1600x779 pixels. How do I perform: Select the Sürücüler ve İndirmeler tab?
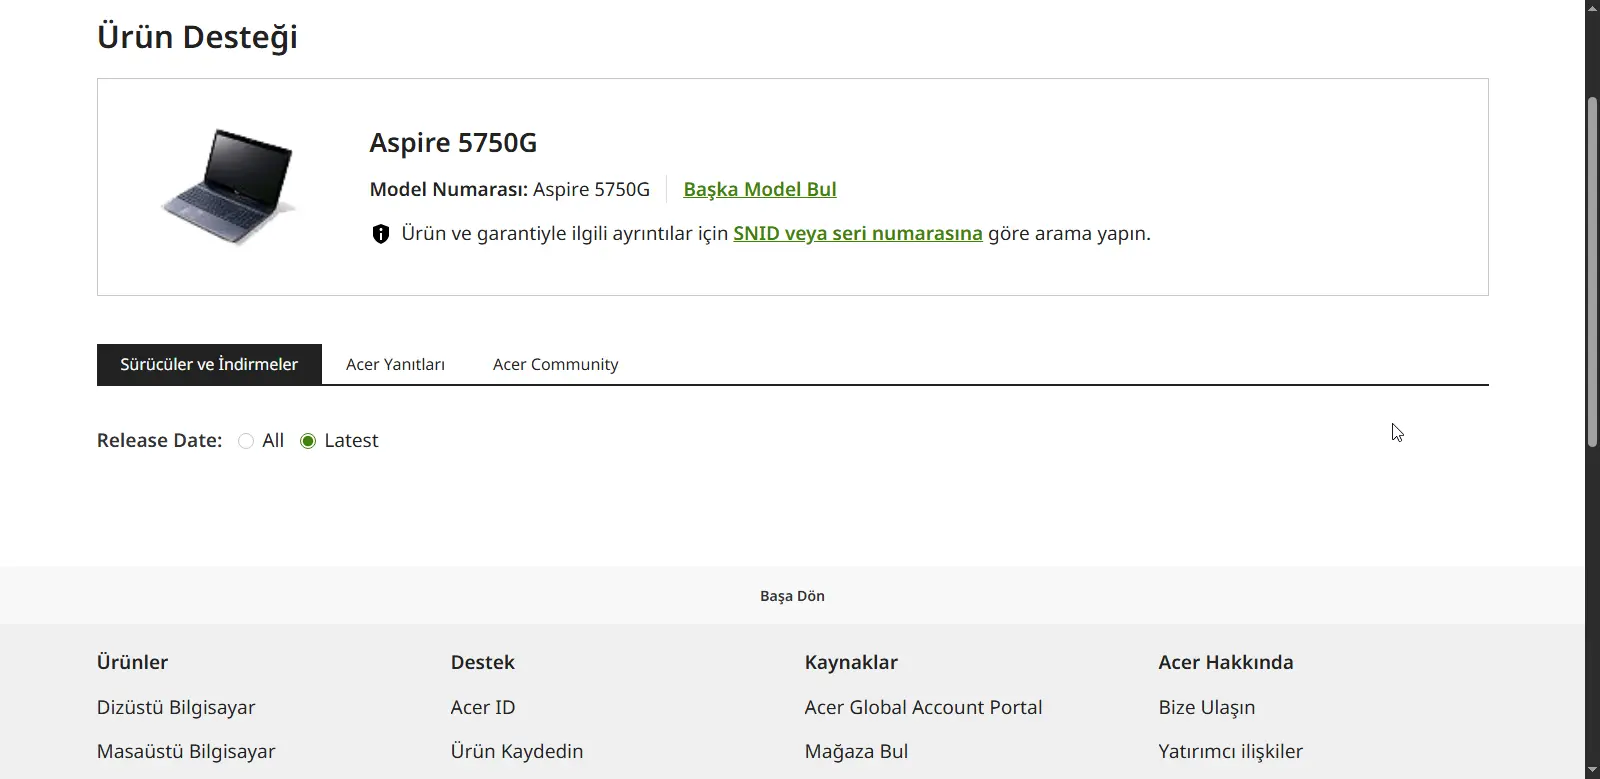click(x=209, y=364)
